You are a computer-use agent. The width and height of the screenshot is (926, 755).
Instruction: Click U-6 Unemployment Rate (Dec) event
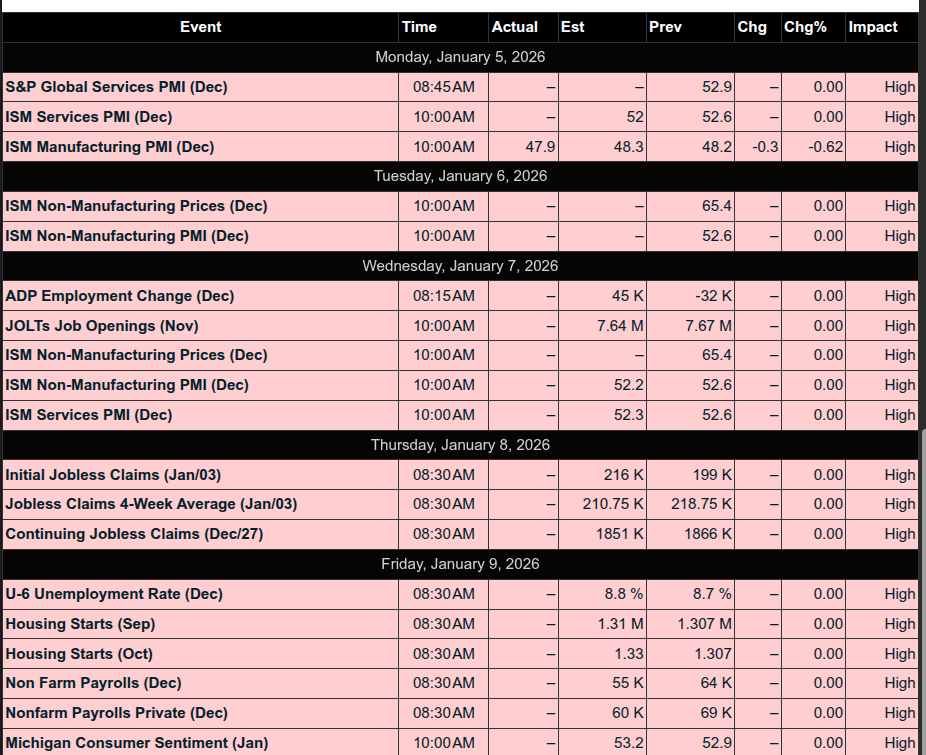[114, 594]
